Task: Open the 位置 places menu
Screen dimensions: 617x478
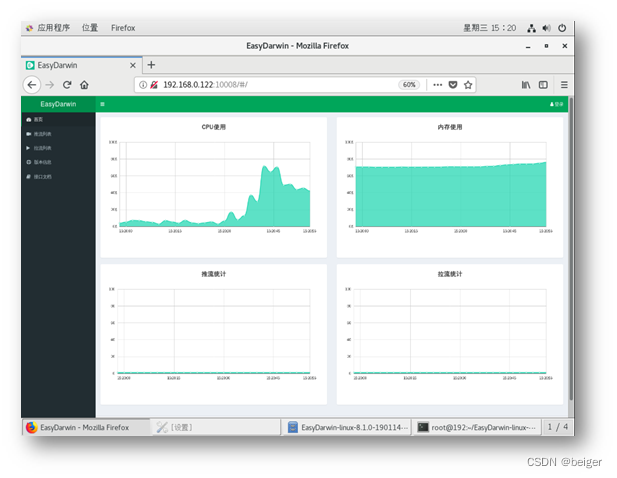Action: pos(90,28)
